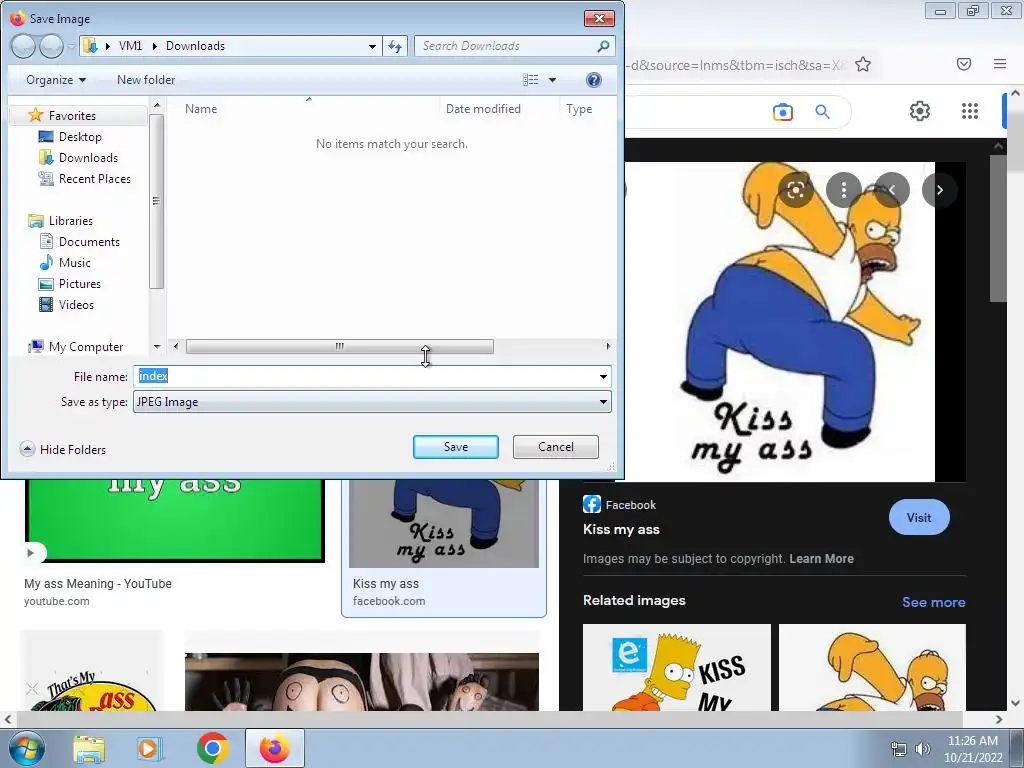Image resolution: width=1024 pixels, height=768 pixels.
Task: Click the file list horizontal scrollbar thumb
Action: 340,346
